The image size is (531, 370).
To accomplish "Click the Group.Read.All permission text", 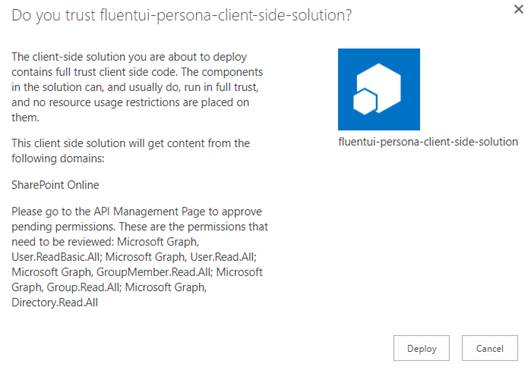I will (83, 287).
